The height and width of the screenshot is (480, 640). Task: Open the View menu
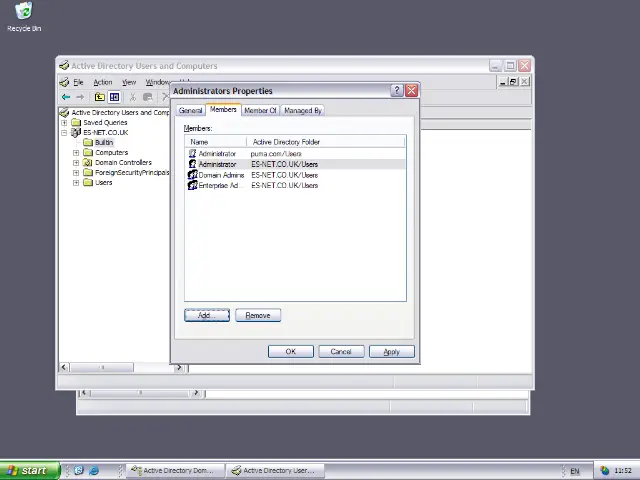(x=129, y=82)
